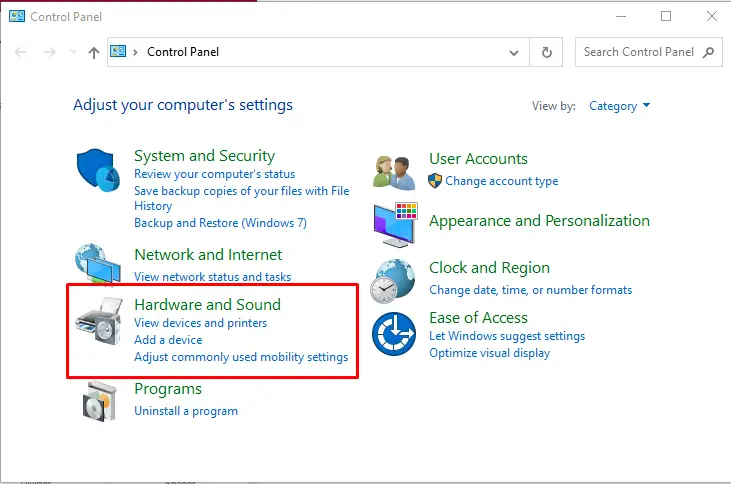The height and width of the screenshot is (484, 731).
Task: Open Appearance and Personalization category
Action: pyautogui.click(x=539, y=221)
